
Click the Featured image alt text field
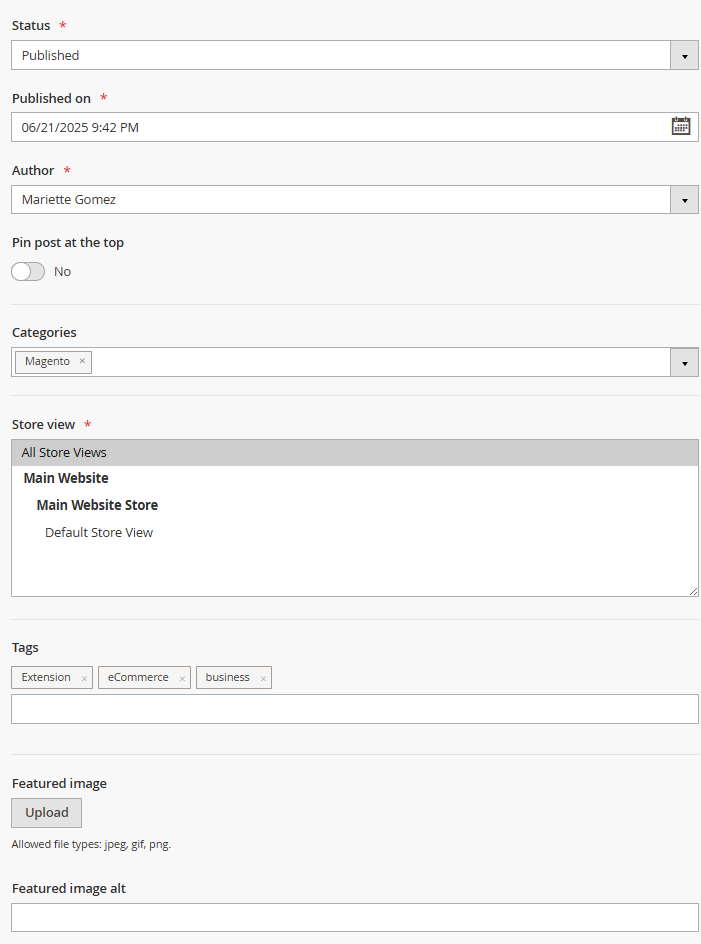click(x=354, y=917)
